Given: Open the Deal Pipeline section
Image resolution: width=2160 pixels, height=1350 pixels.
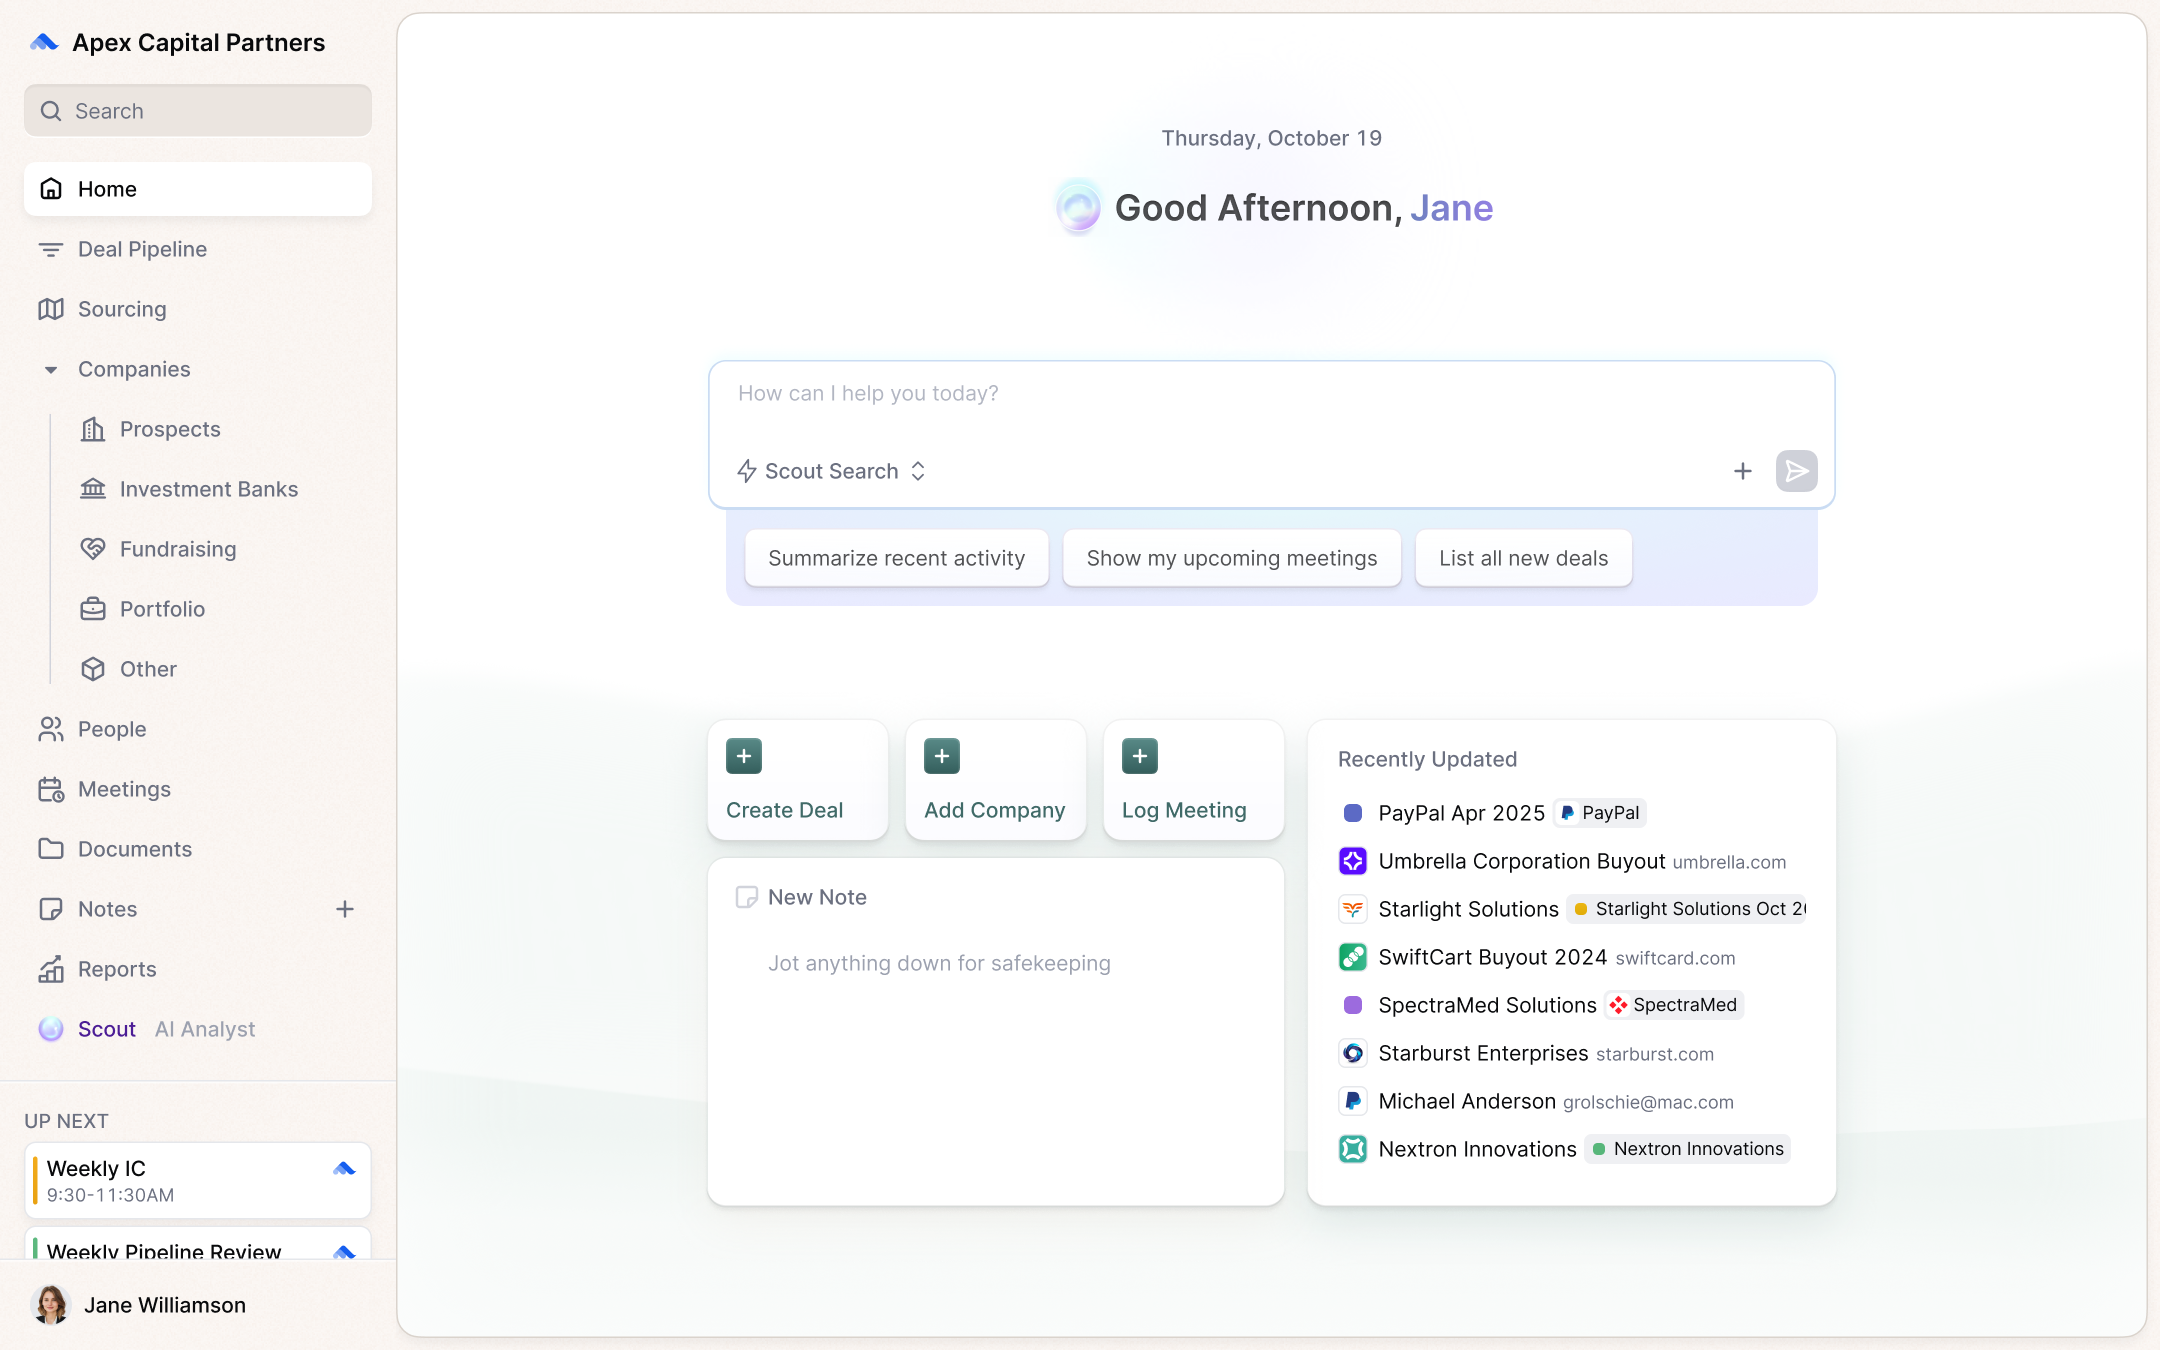Looking at the screenshot, I should tap(141, 248).
